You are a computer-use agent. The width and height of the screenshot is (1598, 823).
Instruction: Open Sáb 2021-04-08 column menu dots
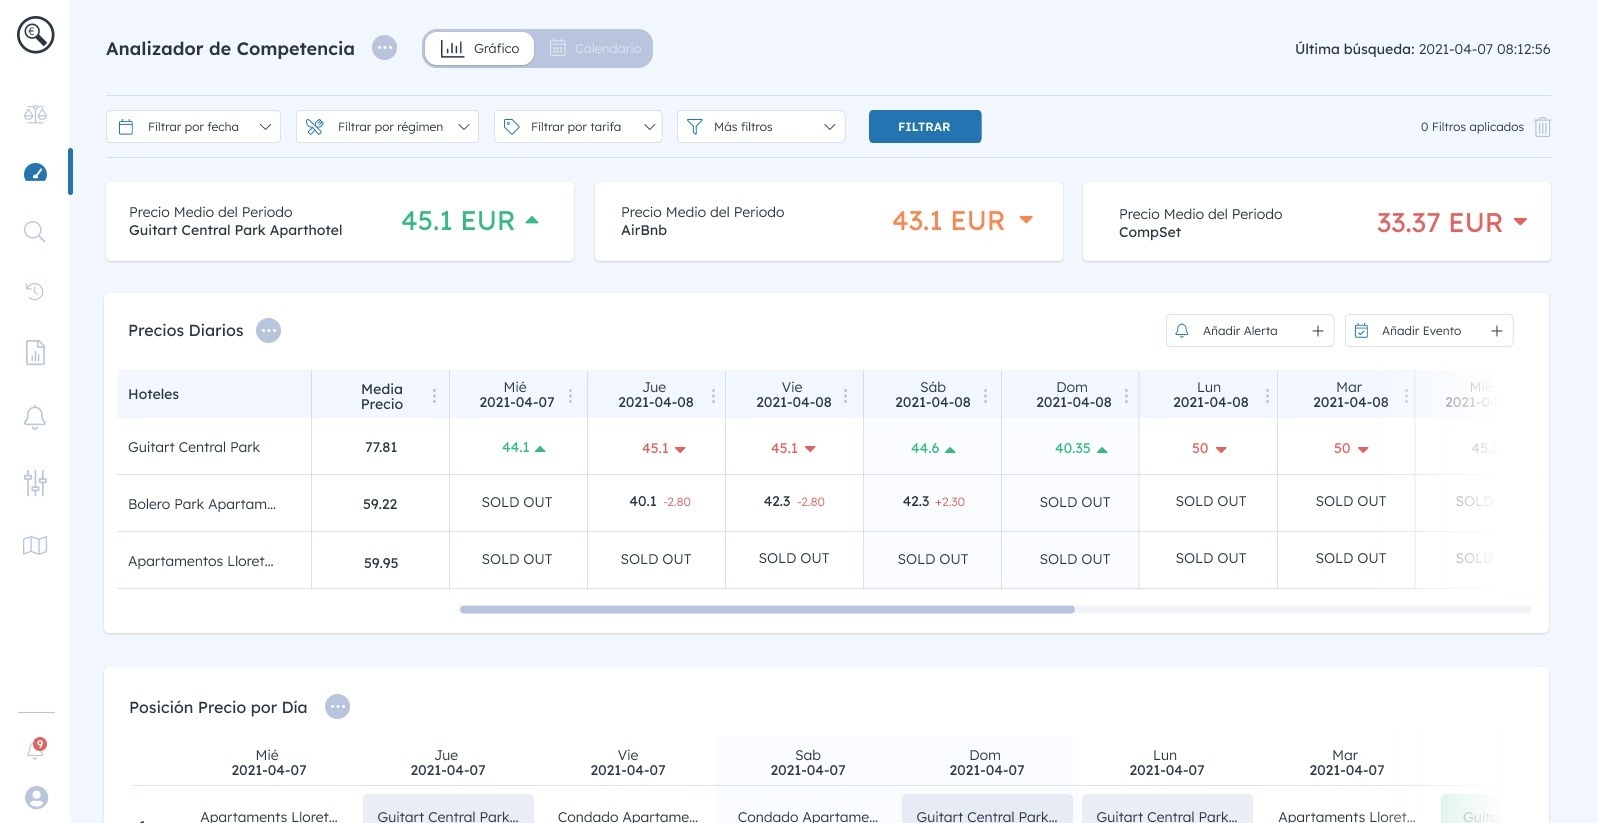(x=985, y=396)
